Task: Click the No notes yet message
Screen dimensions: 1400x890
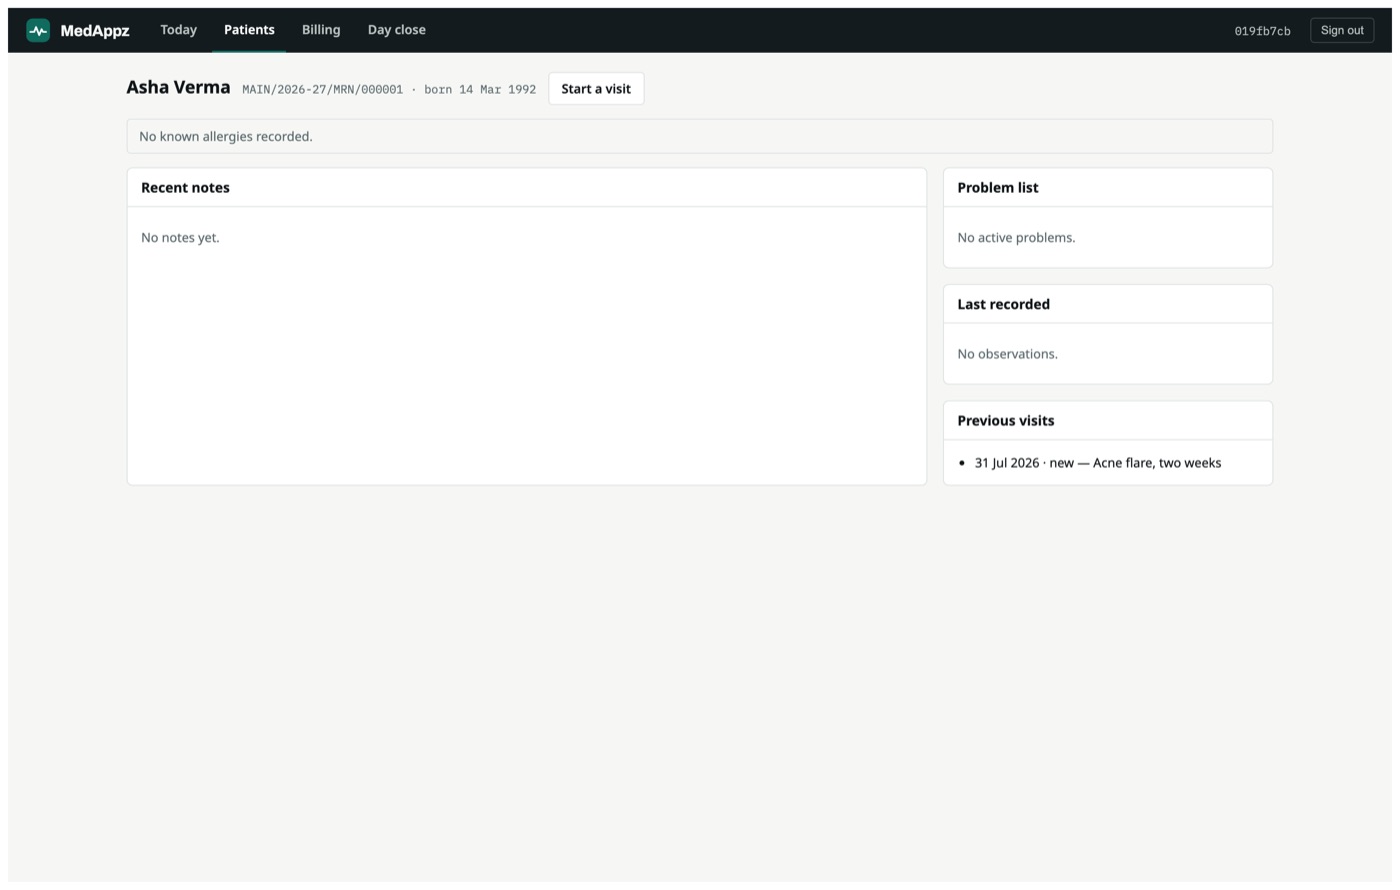Action: click(x=180, y=237)
